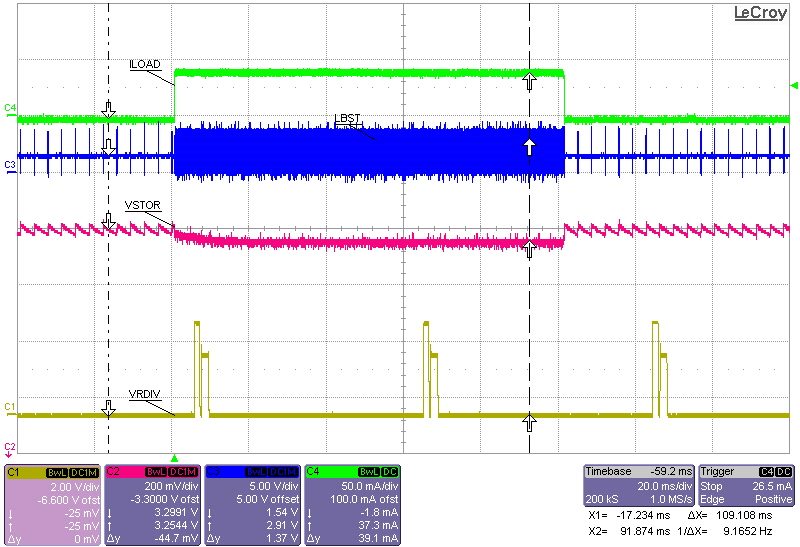Click the ILOAD trace label
The image size is (800, 547).
point(145,62)
